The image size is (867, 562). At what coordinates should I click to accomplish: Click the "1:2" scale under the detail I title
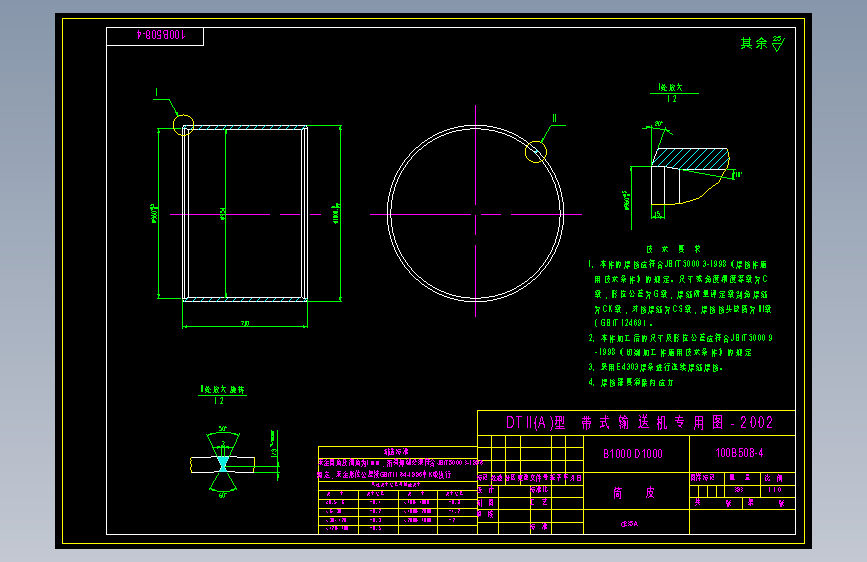pyautogui.click(x=672, y=99)
